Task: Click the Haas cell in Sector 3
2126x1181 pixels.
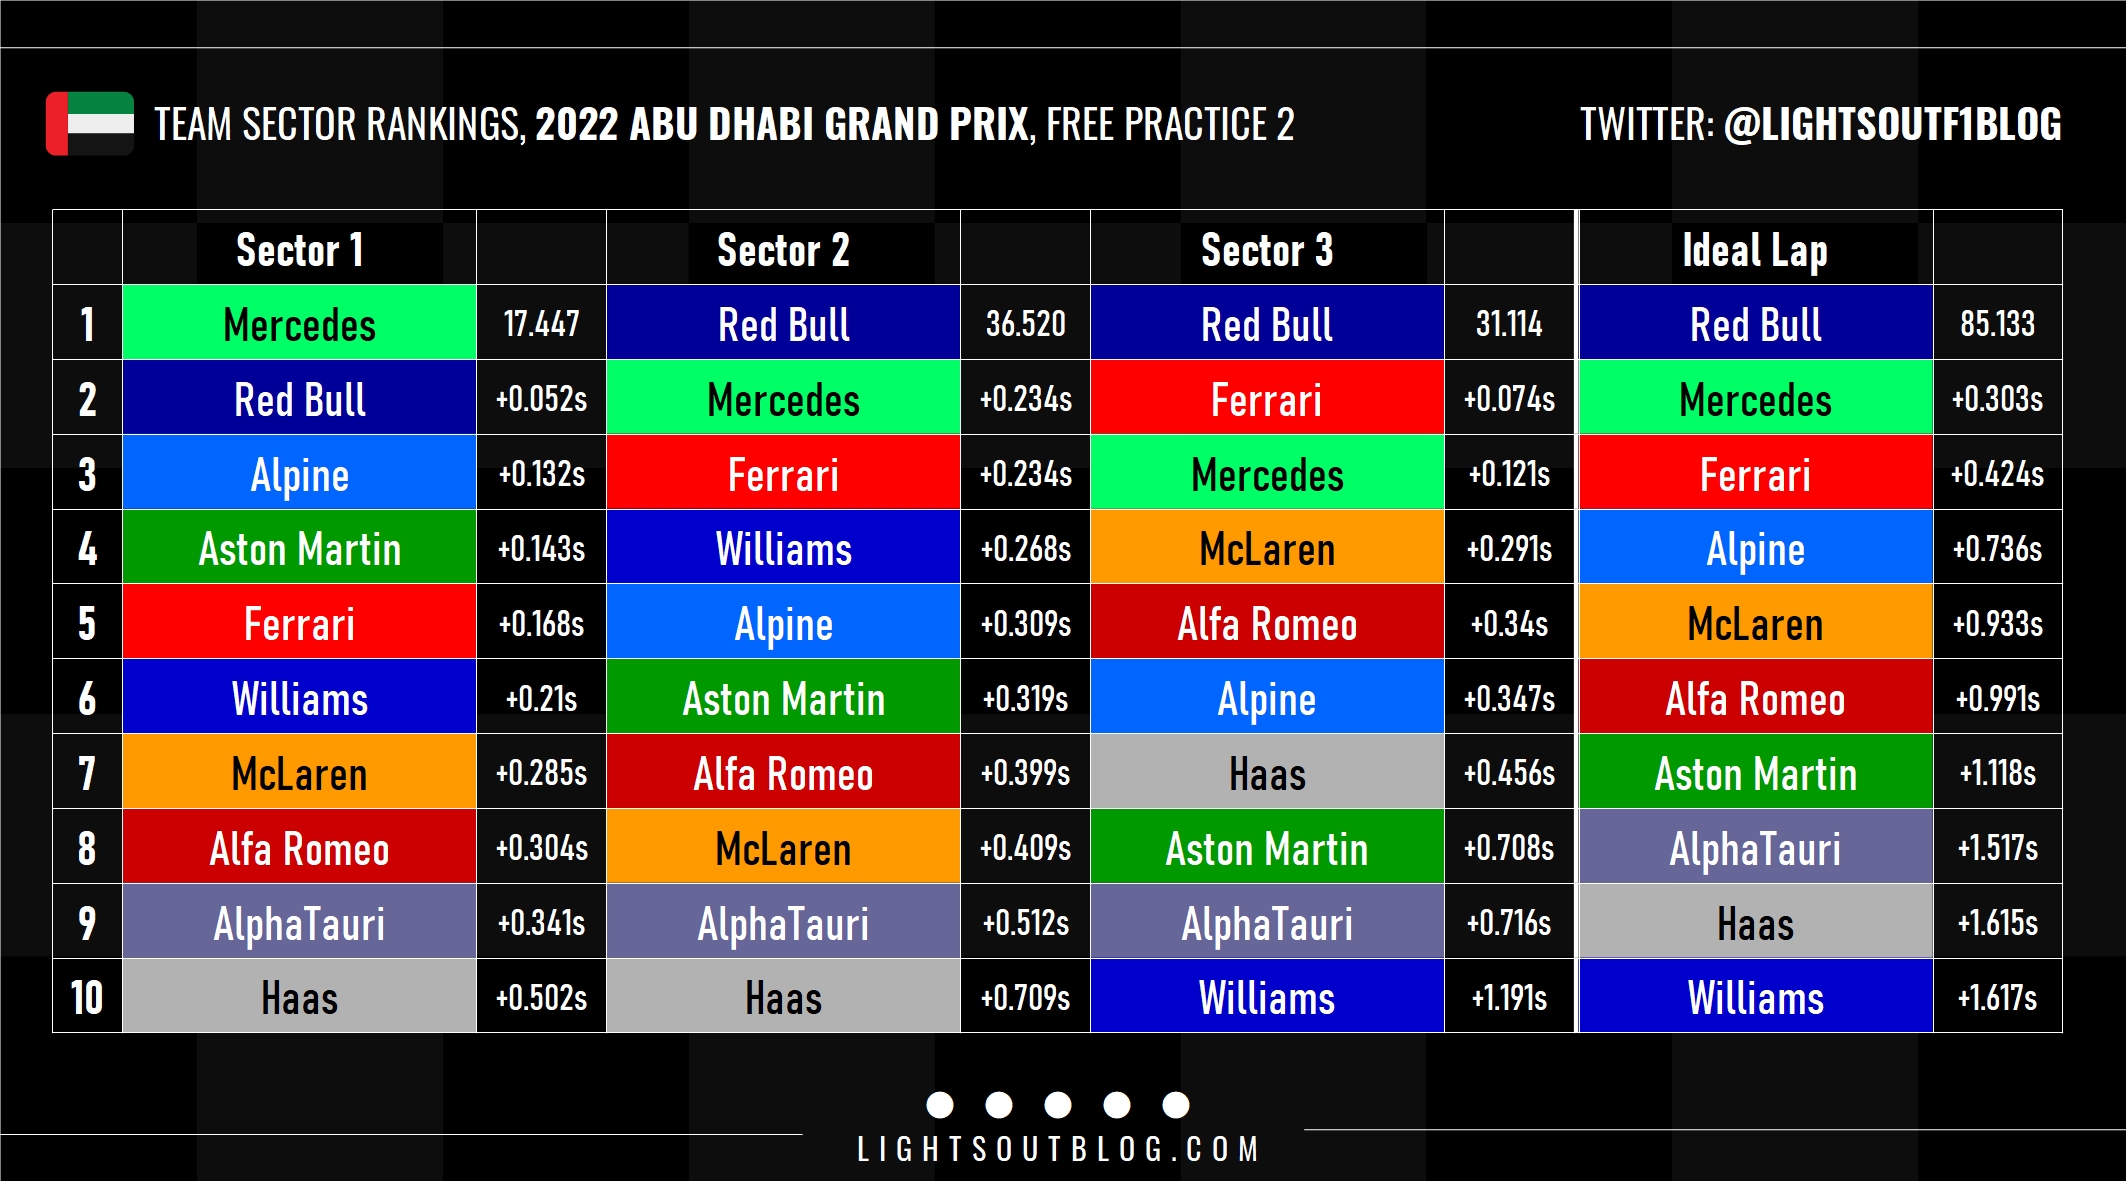Action: pyautogui.click(x=1267, y=772)
